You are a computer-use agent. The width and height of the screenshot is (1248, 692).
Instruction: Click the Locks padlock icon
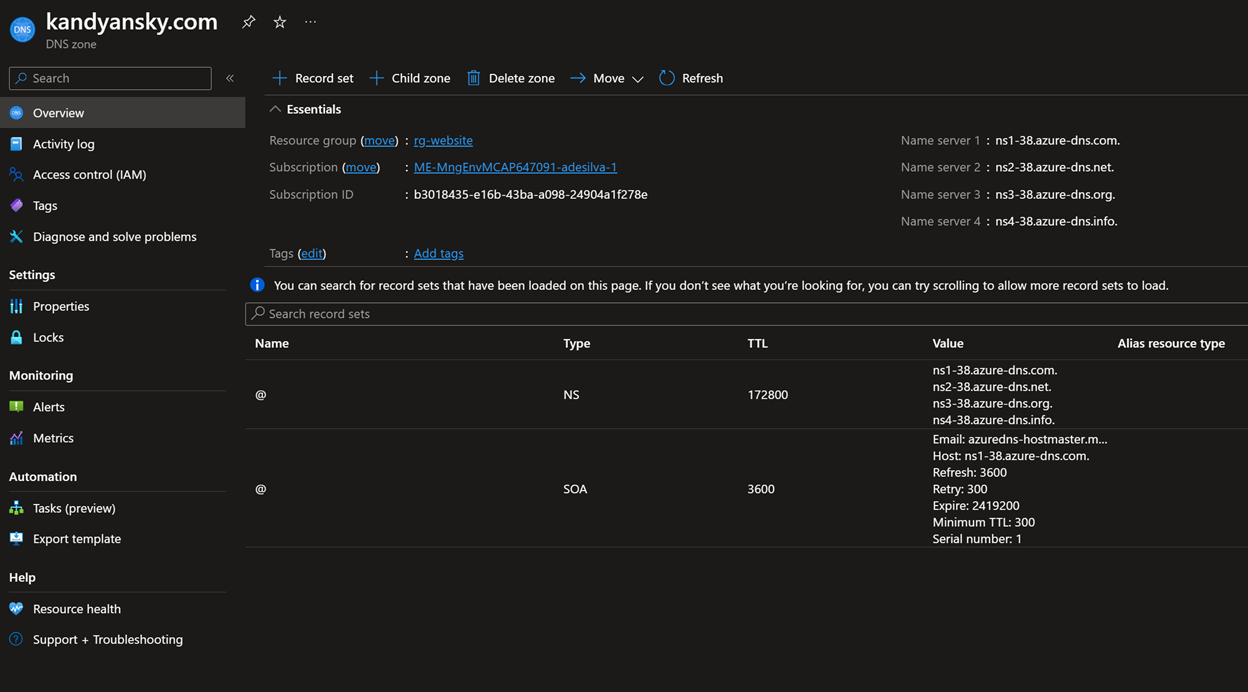[16, 337]
